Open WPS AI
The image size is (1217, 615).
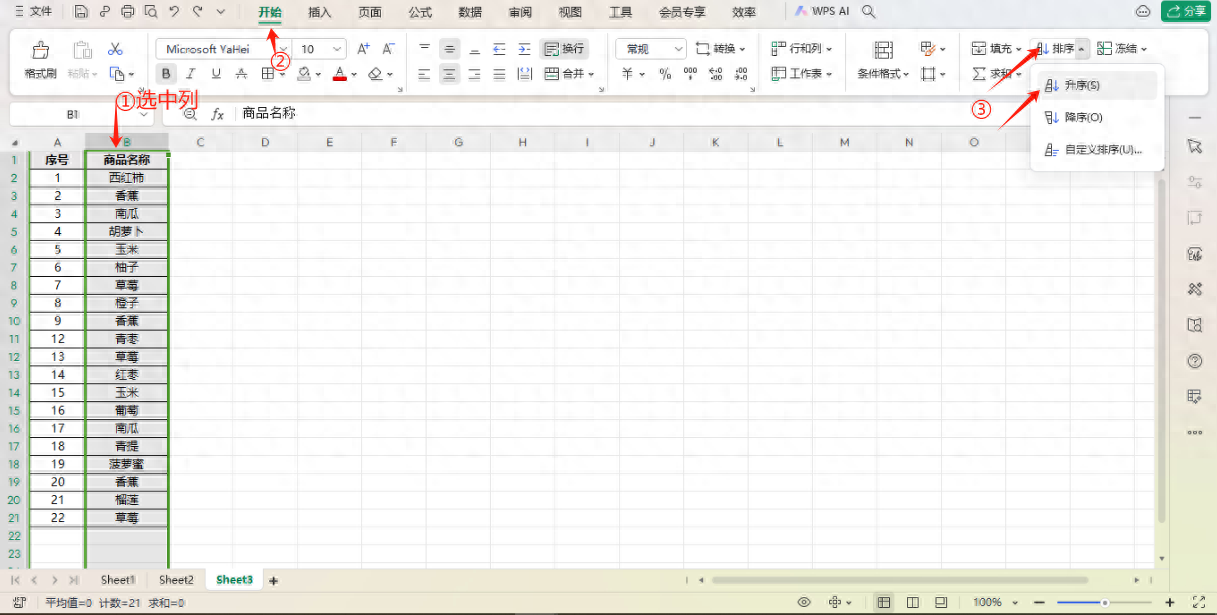click(x=822, y=12)
